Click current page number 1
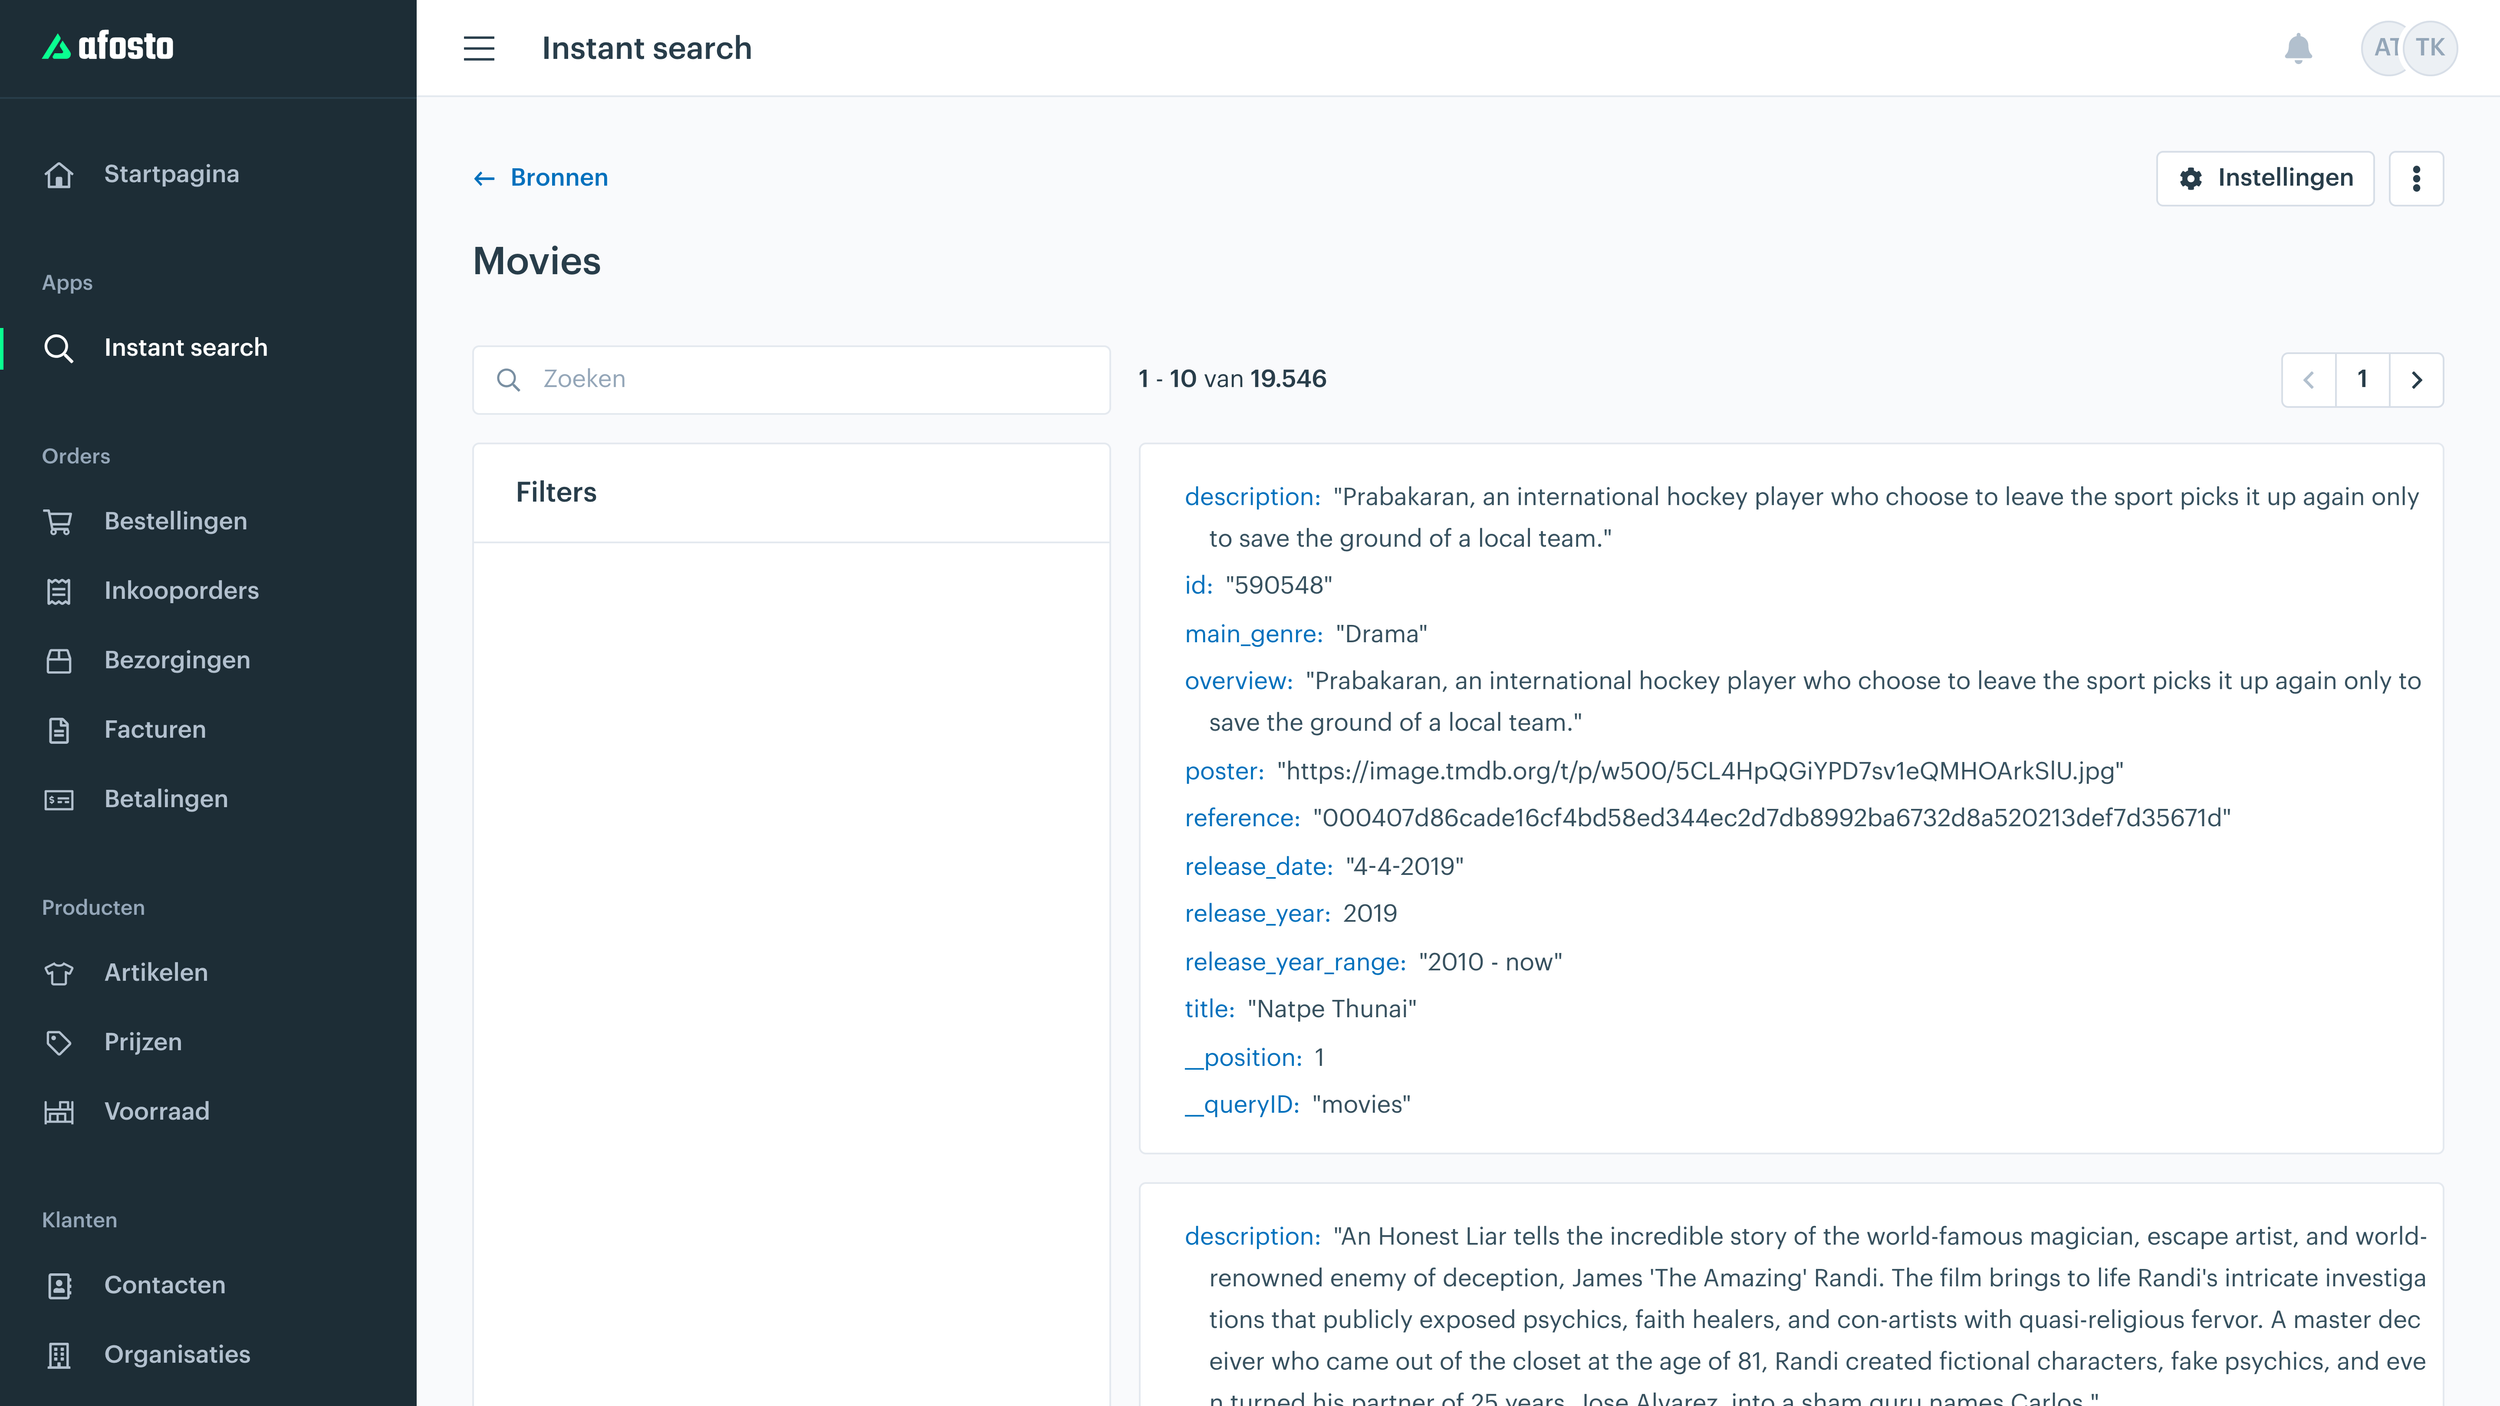The height and width of the screenshot is (1406, 2500). point(2362,380)
